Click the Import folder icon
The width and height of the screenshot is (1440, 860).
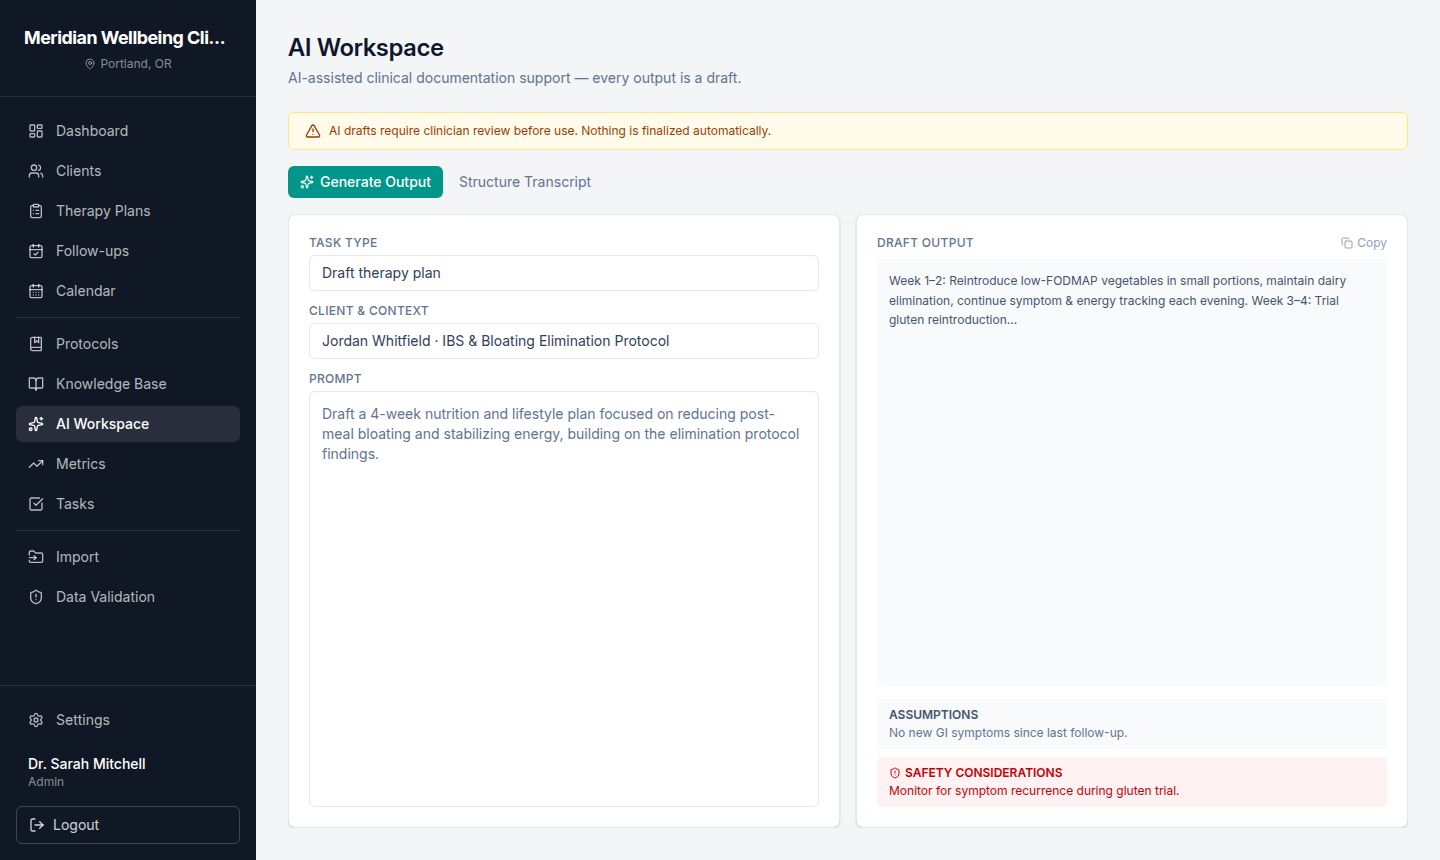click(36, 557)
